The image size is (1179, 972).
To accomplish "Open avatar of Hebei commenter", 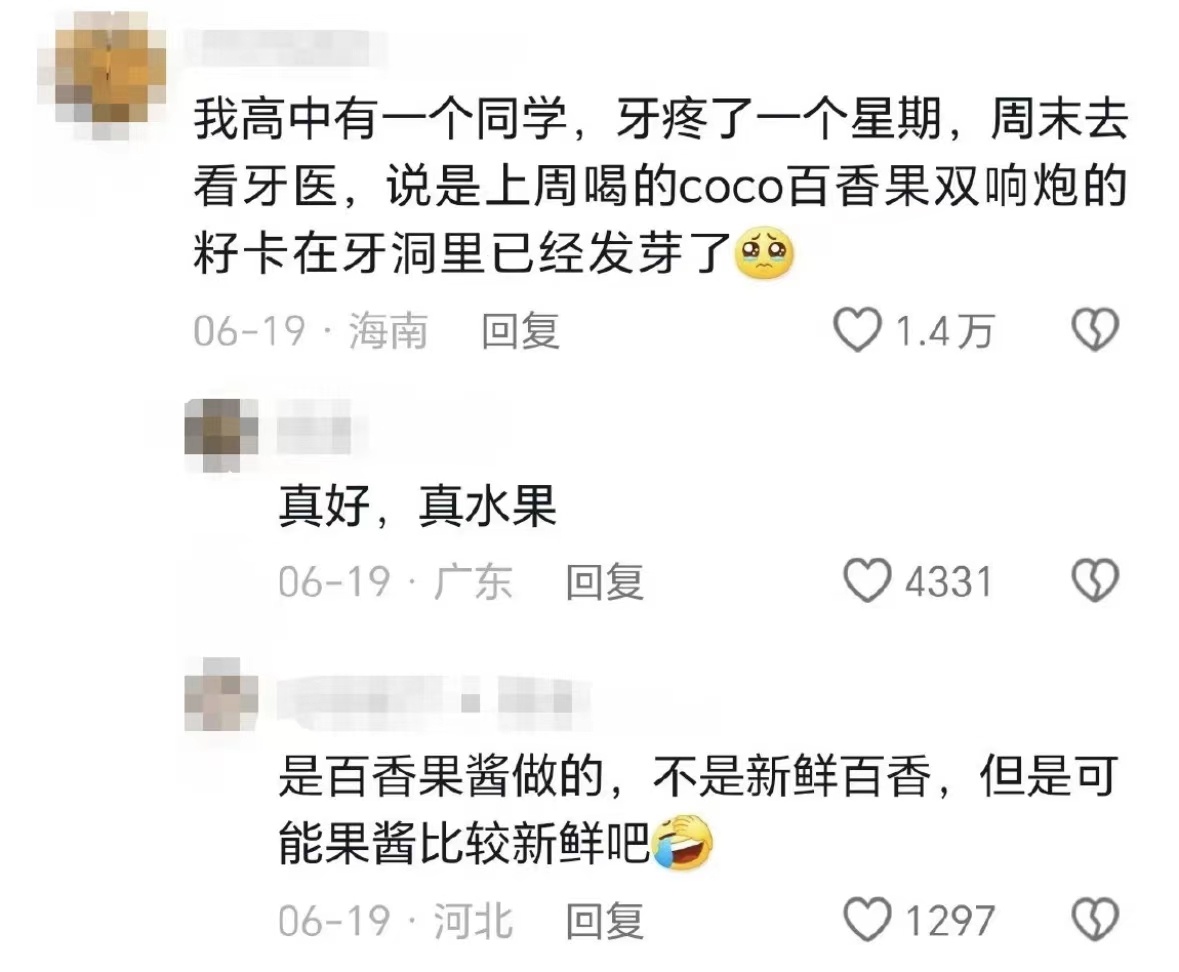I will [x=221, y=694].
